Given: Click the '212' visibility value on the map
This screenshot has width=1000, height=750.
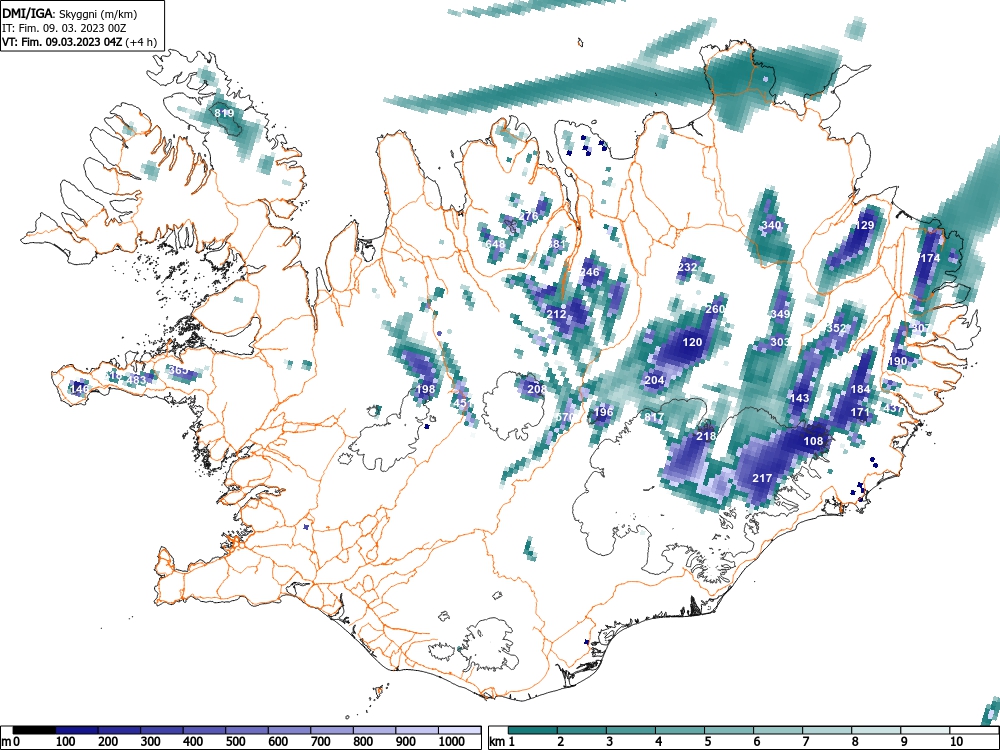Looking at the screenshot, I should coord(556,314).
